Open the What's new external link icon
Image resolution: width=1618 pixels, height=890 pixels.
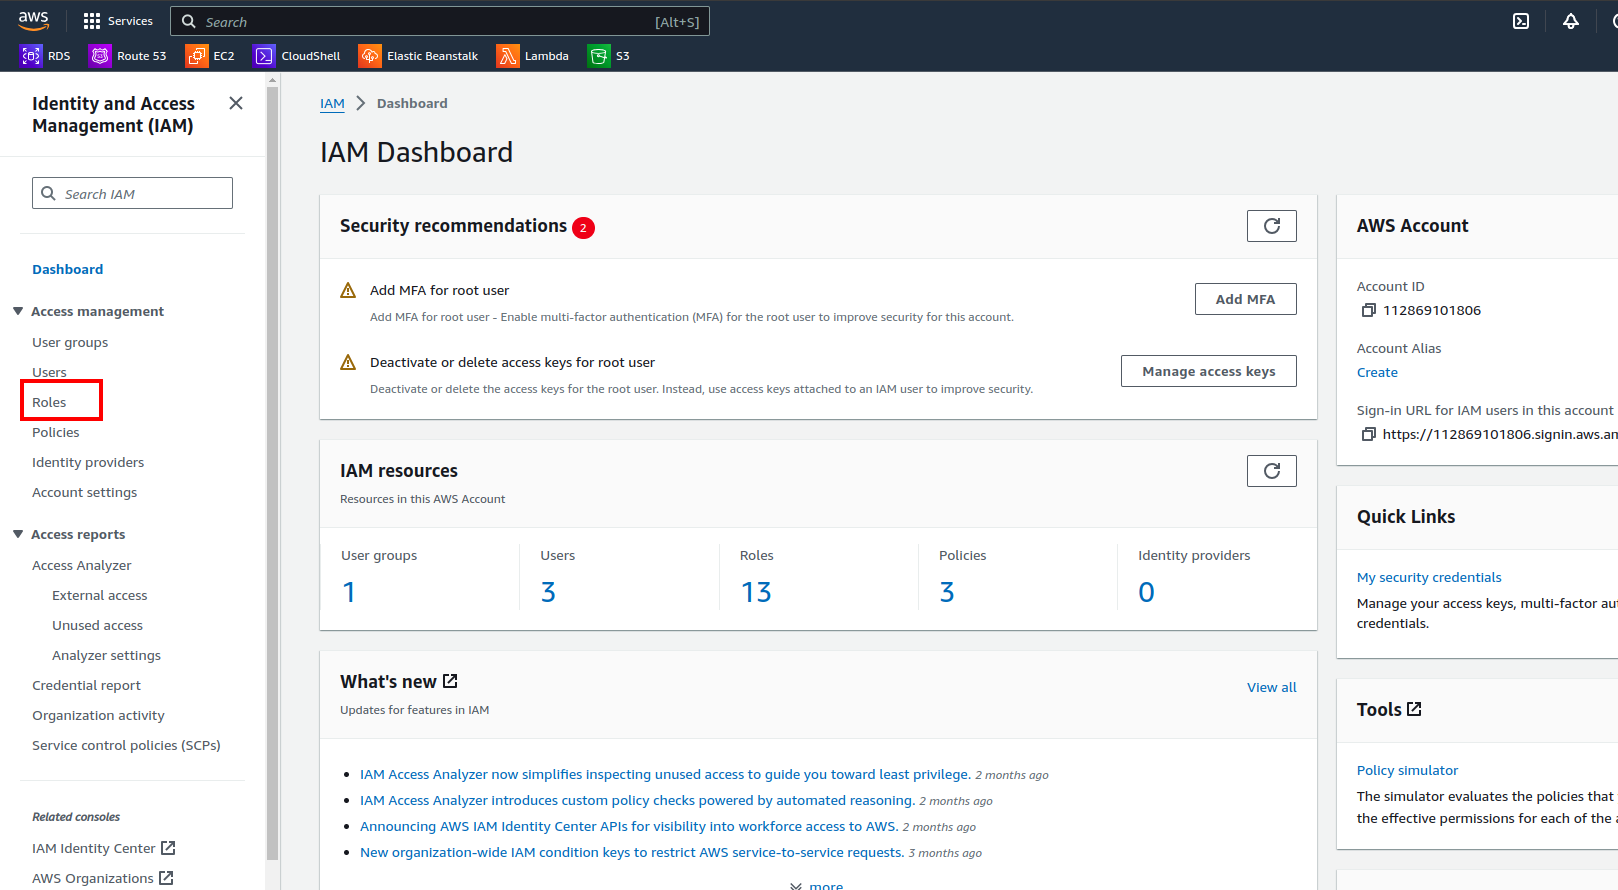pyautogui.click(x=450, y=681)
